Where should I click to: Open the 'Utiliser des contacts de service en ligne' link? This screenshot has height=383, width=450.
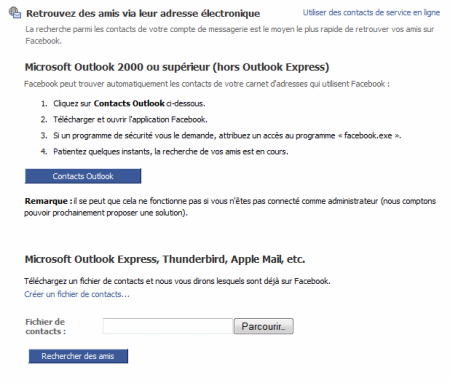pos(371,13)
